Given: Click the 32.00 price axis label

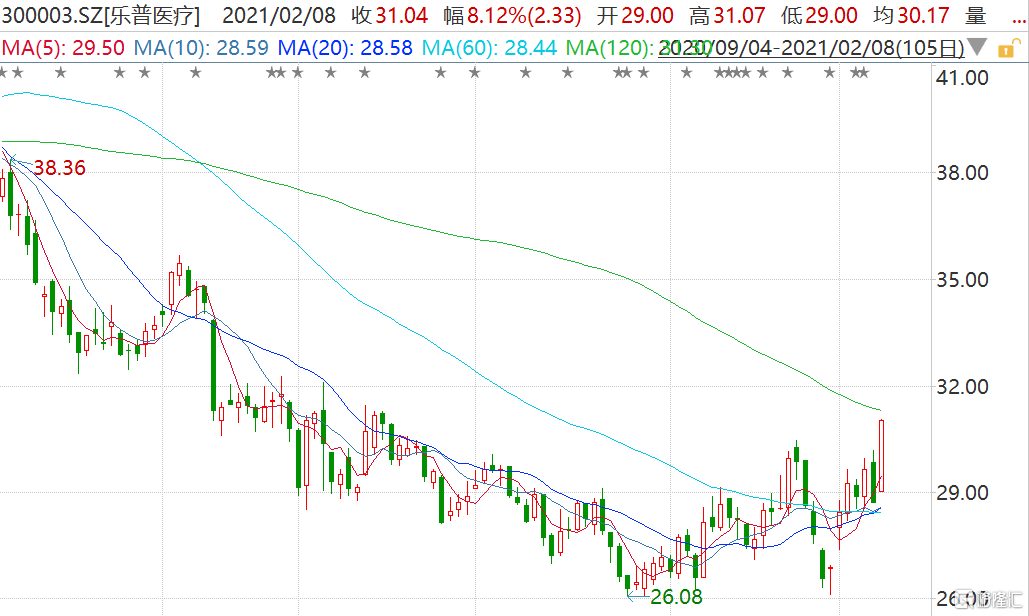Looking at the screenshot, I should click(962, 386).
